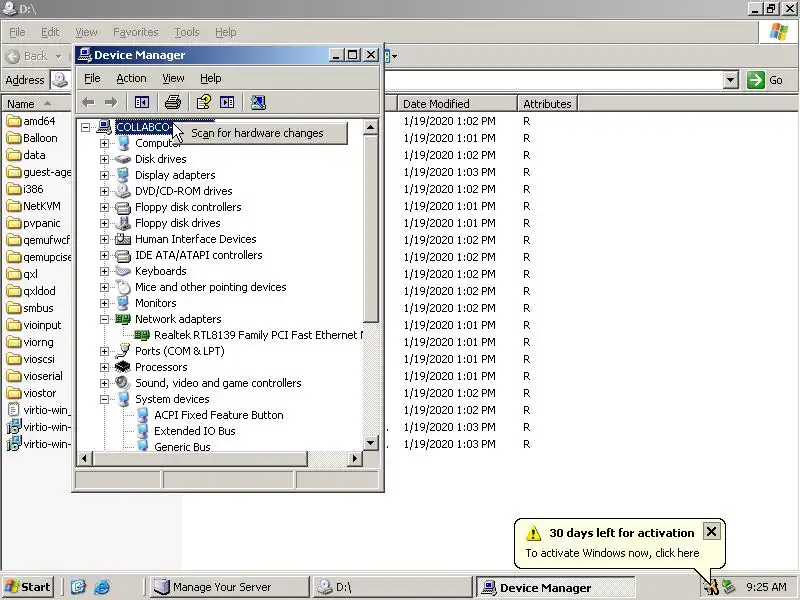Viewport: 800px width, 600px height.
Task: Select the Balloon folder in D:\ window
Action: pos(32,138)
